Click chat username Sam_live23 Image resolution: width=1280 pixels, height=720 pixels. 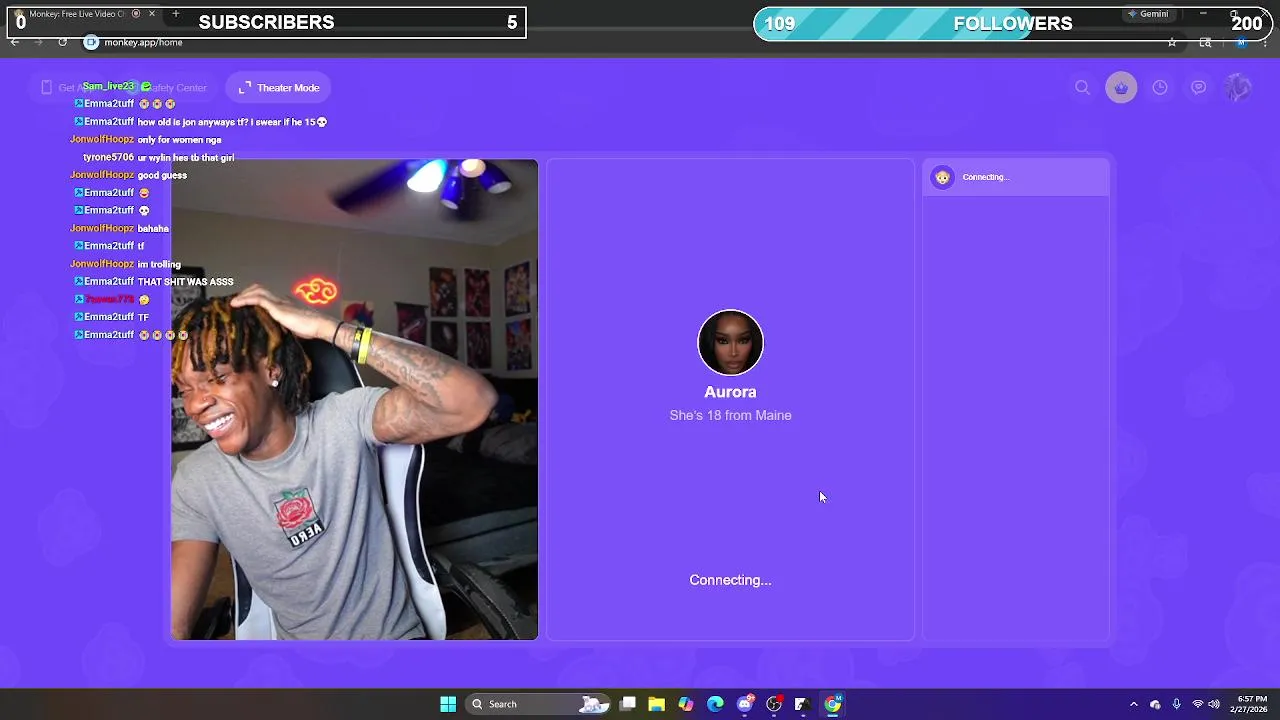[108, 86]
